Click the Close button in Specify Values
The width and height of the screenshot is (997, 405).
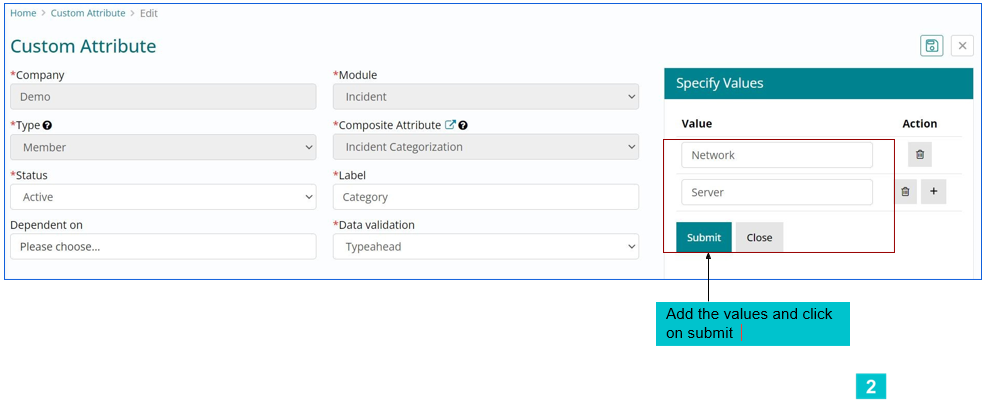[x=759, y=237]
